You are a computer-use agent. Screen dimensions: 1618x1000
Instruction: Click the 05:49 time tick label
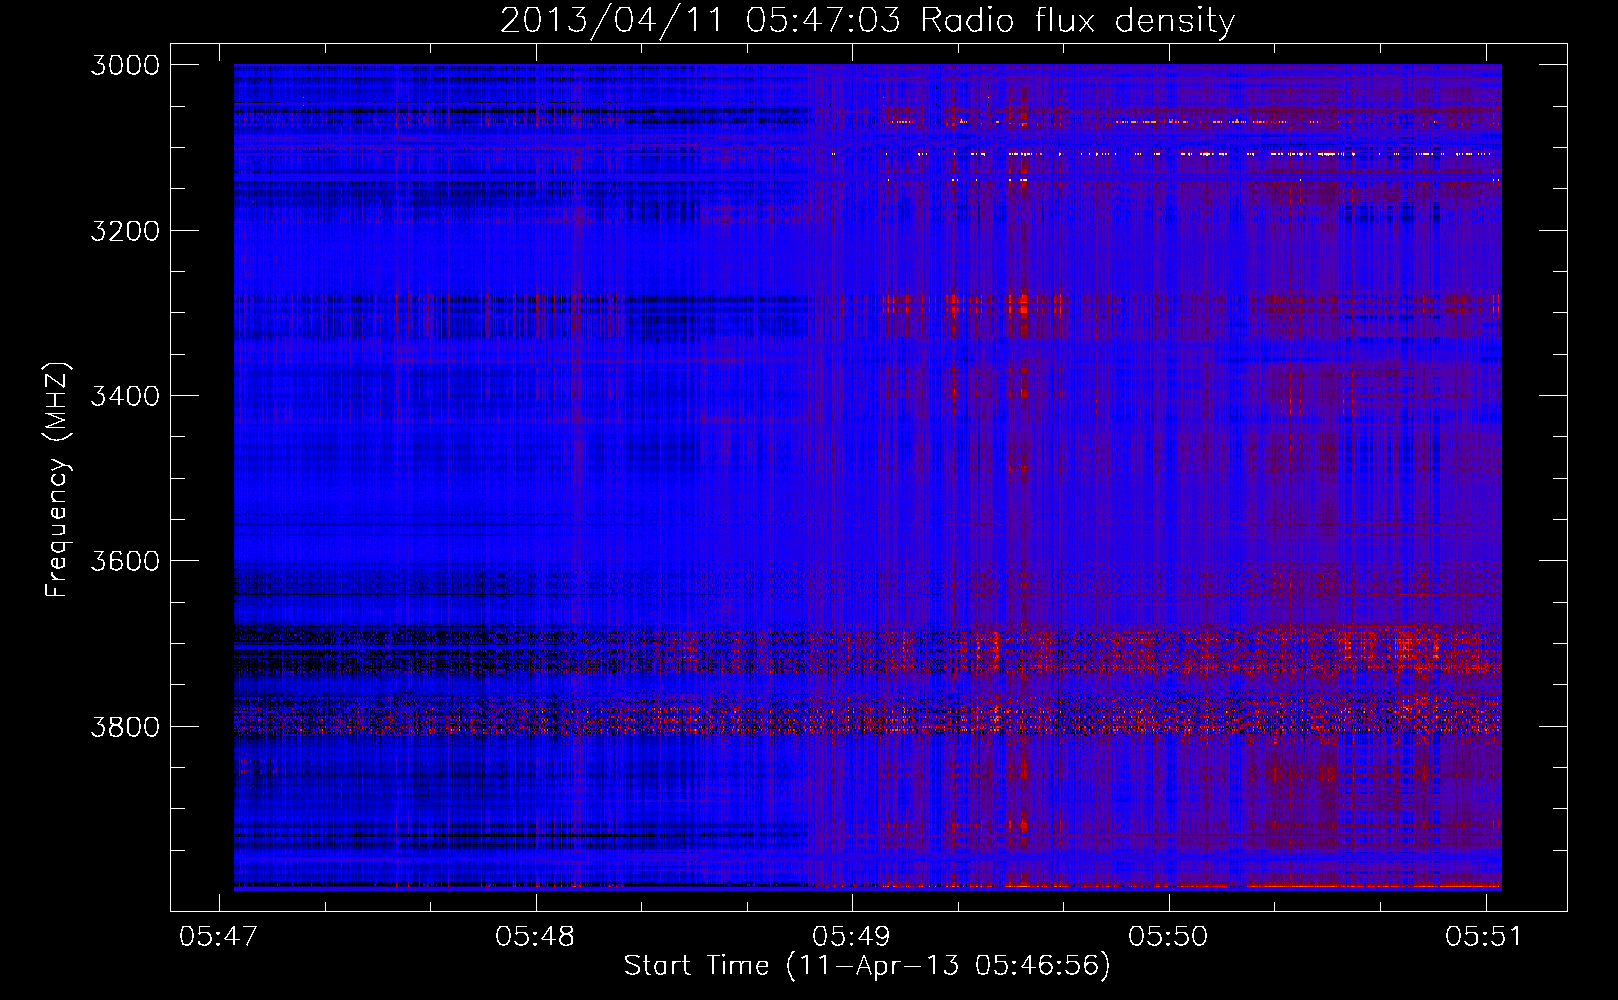coord(852,936)
